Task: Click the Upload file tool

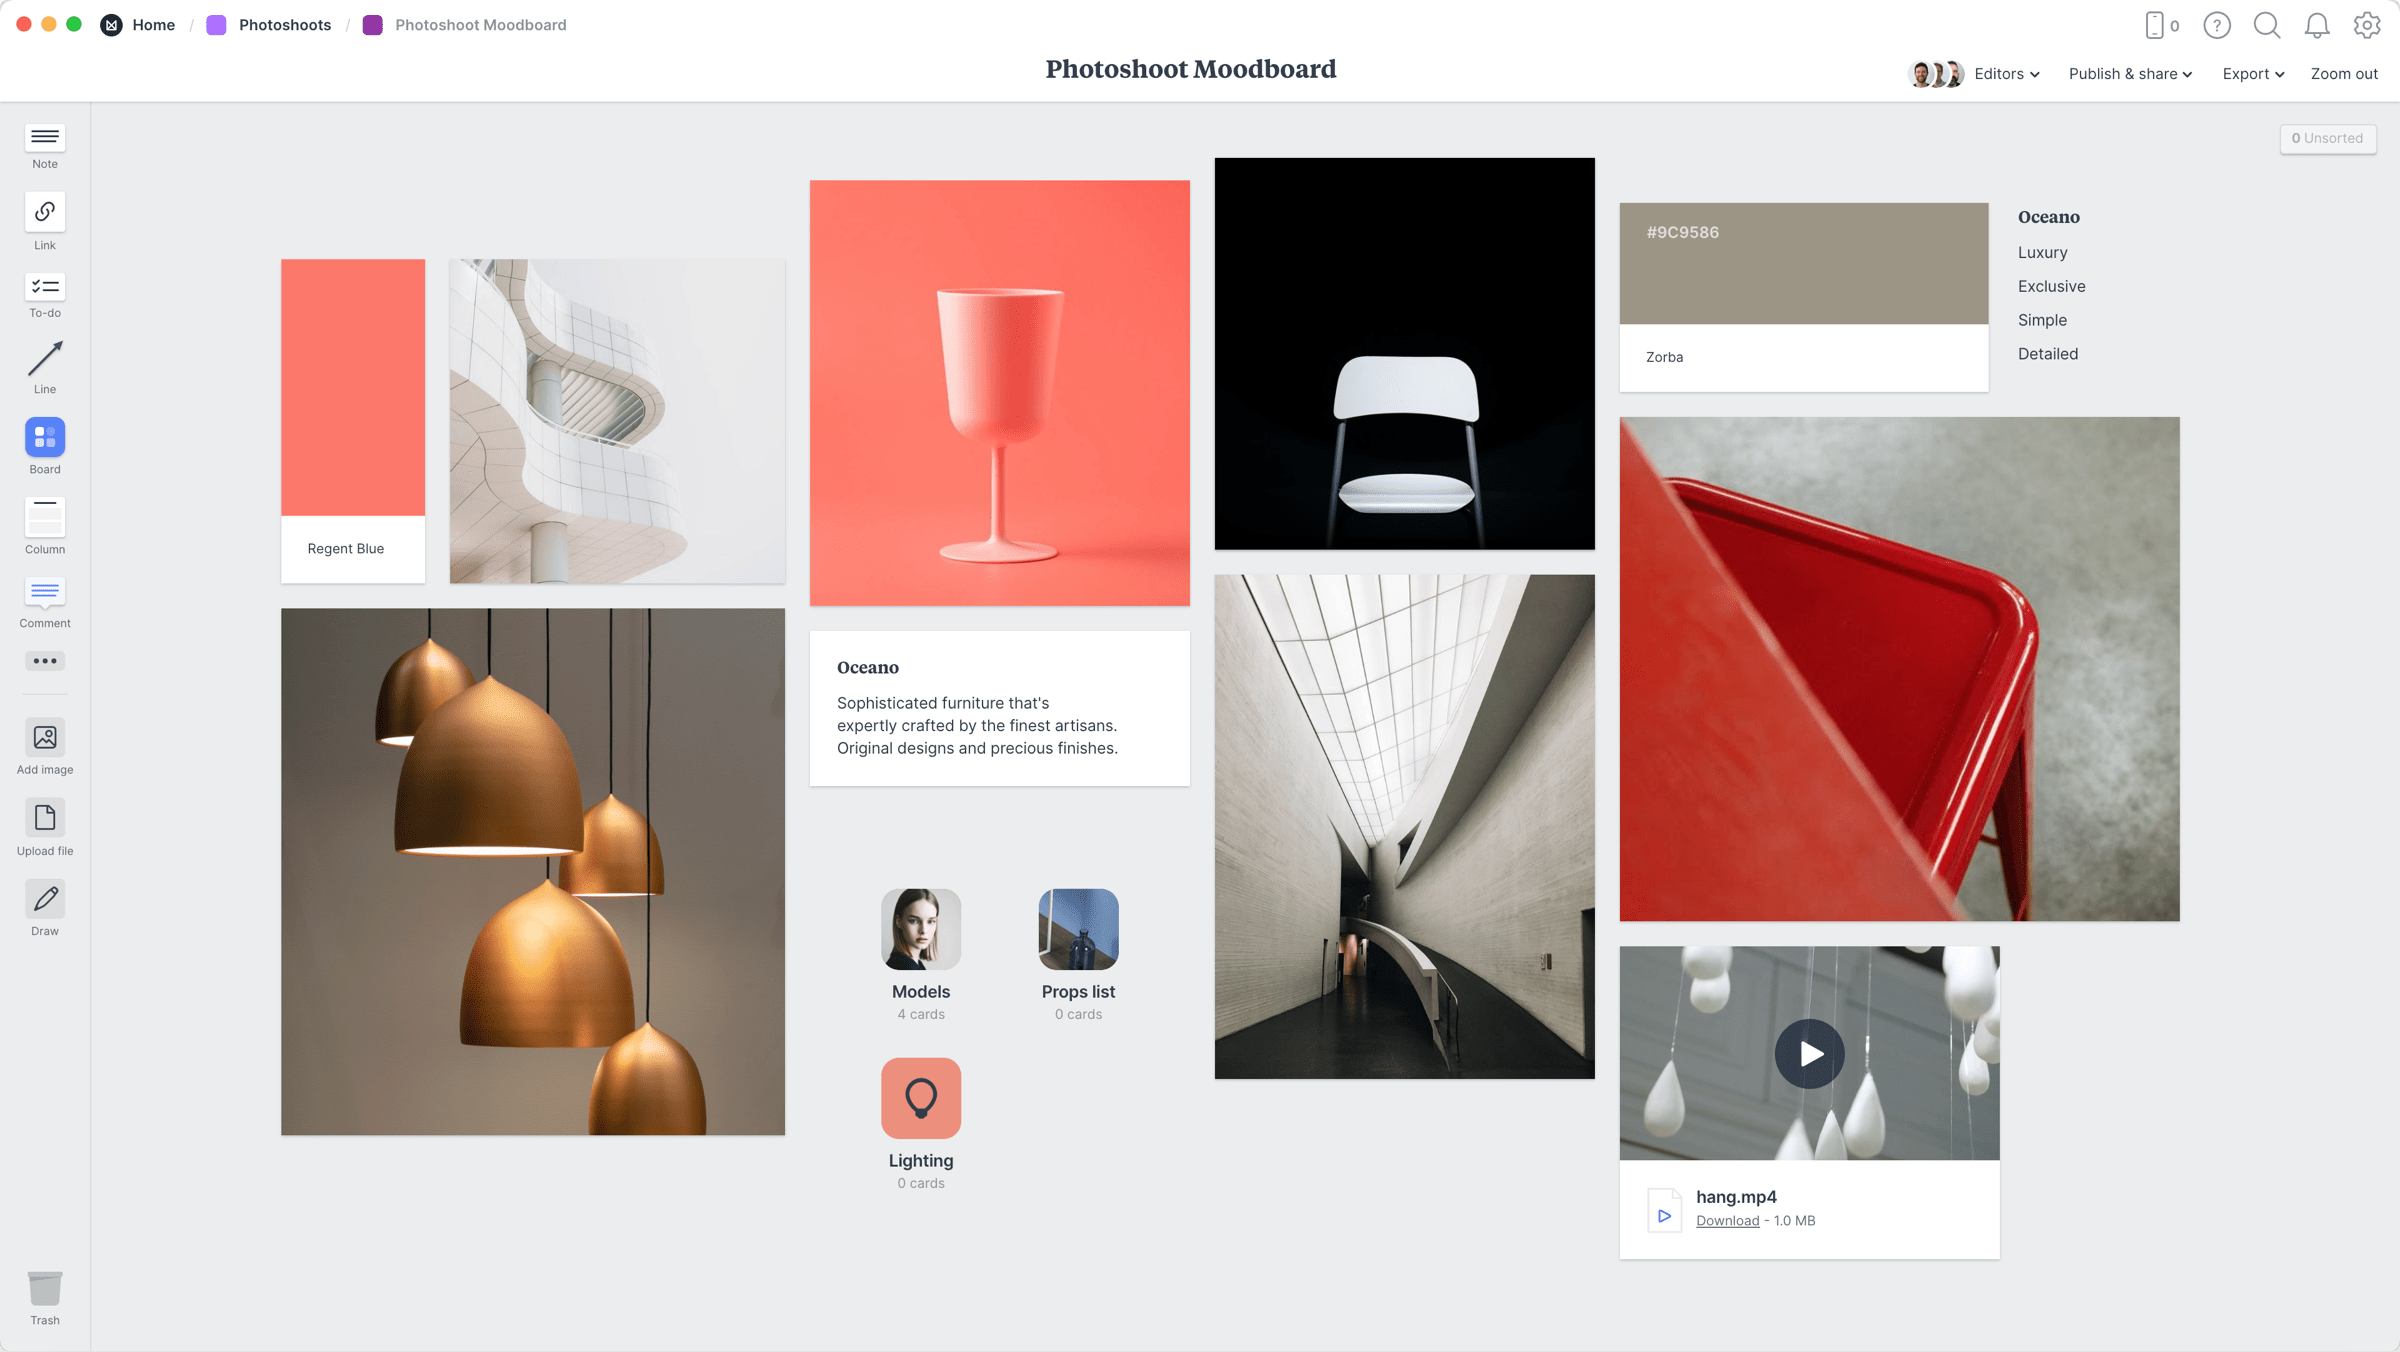Action: (x=45, y=818)
